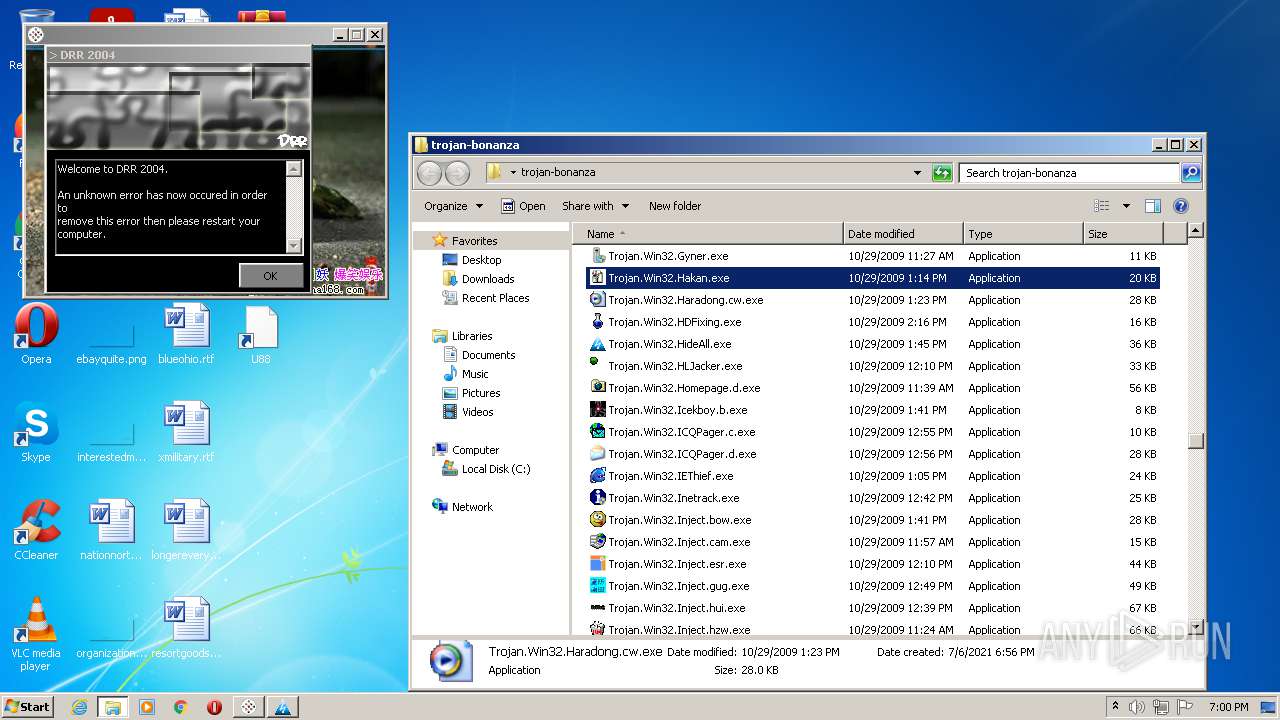This screenshot has height=720, width=1280.
Task: Open the Opera desktop shortcut
Action: [x=36, y=335]
